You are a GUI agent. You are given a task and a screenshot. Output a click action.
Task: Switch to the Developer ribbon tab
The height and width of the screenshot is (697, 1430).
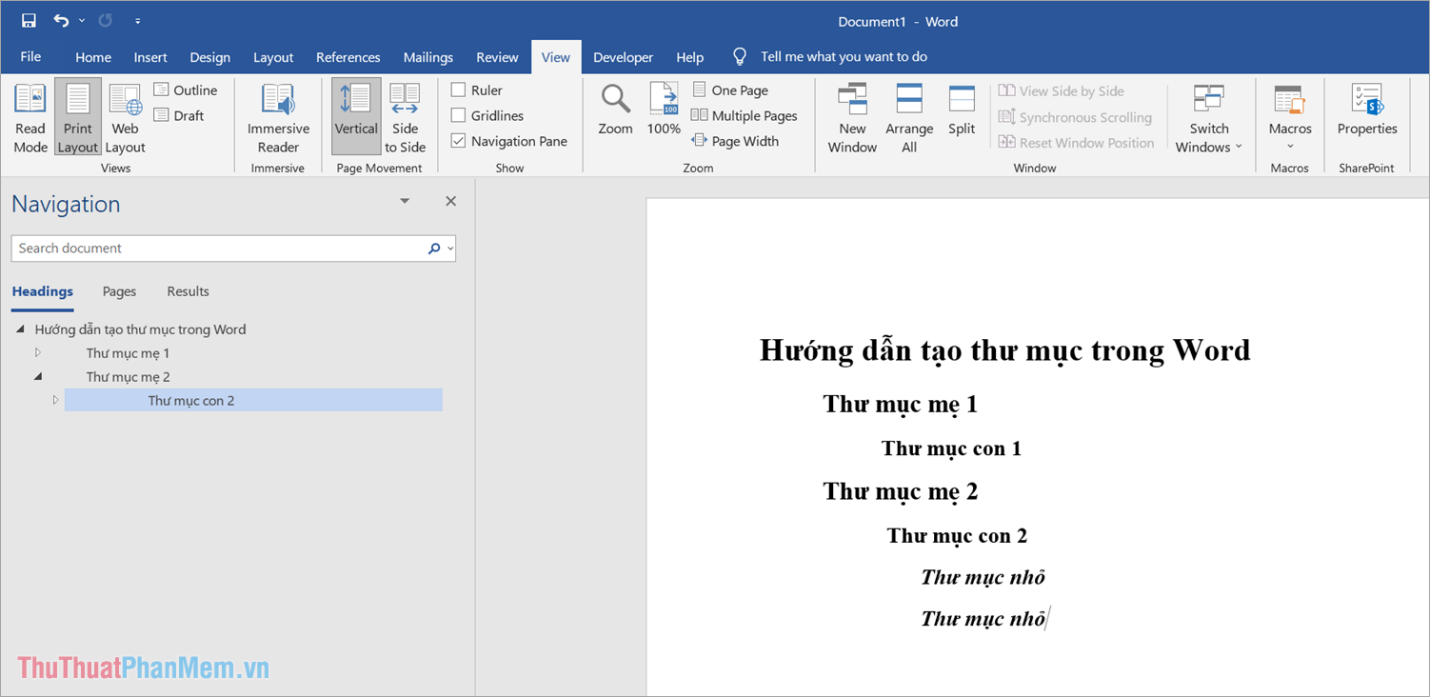click(622, 57)
